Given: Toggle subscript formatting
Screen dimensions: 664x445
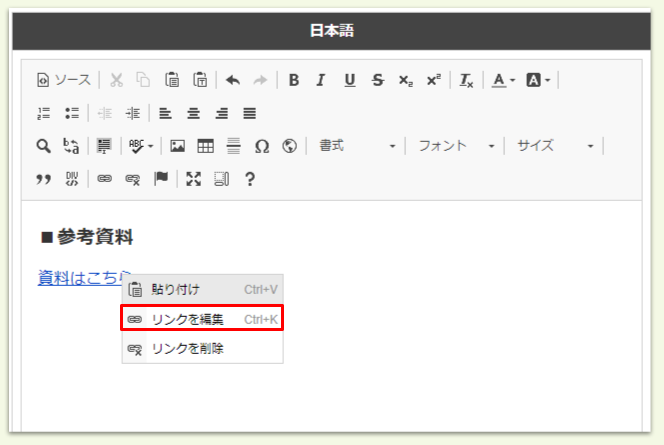Looking at the screenshot, I should [x=406, y=80].
